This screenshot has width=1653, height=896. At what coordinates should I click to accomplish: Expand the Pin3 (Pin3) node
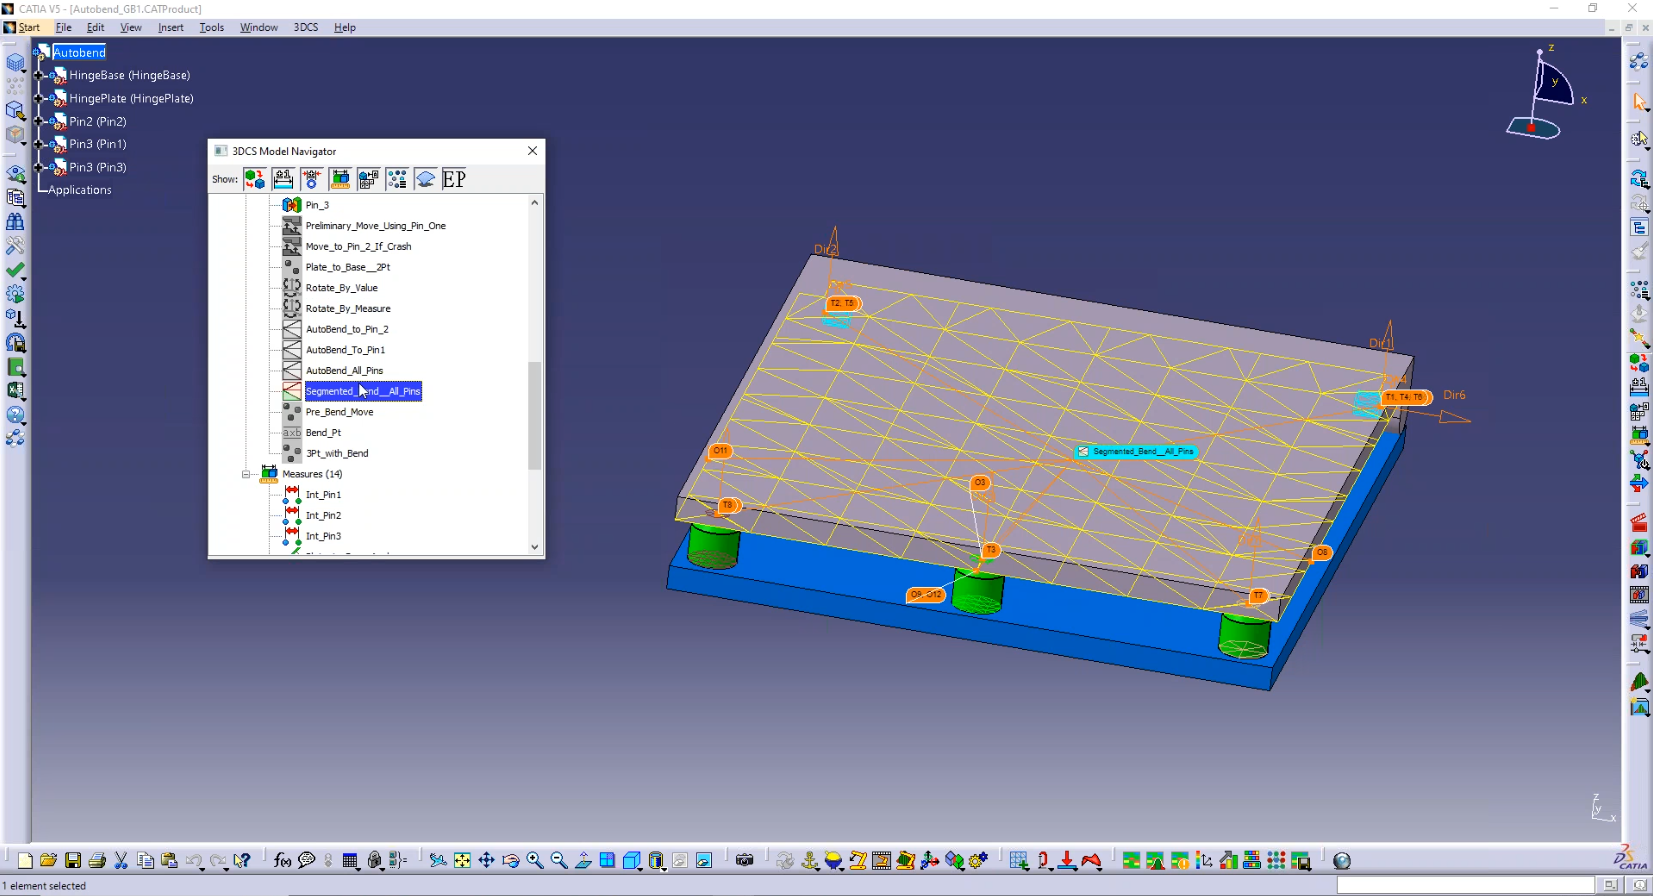point(39,167)
